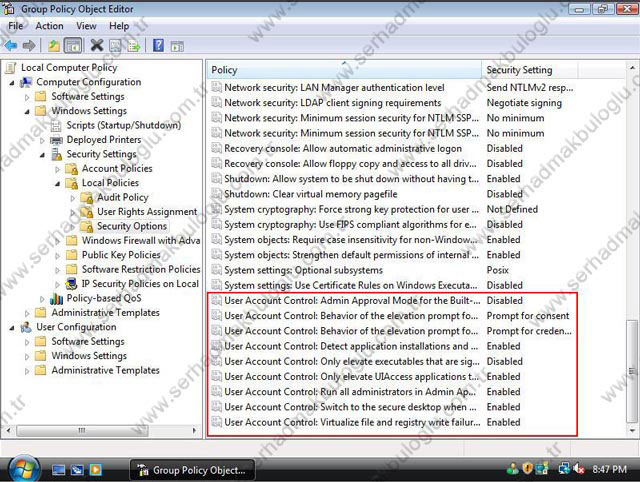Expand the Deployed Printers node
This screenshot has height=482, width=640.
(x=42, y=141)
